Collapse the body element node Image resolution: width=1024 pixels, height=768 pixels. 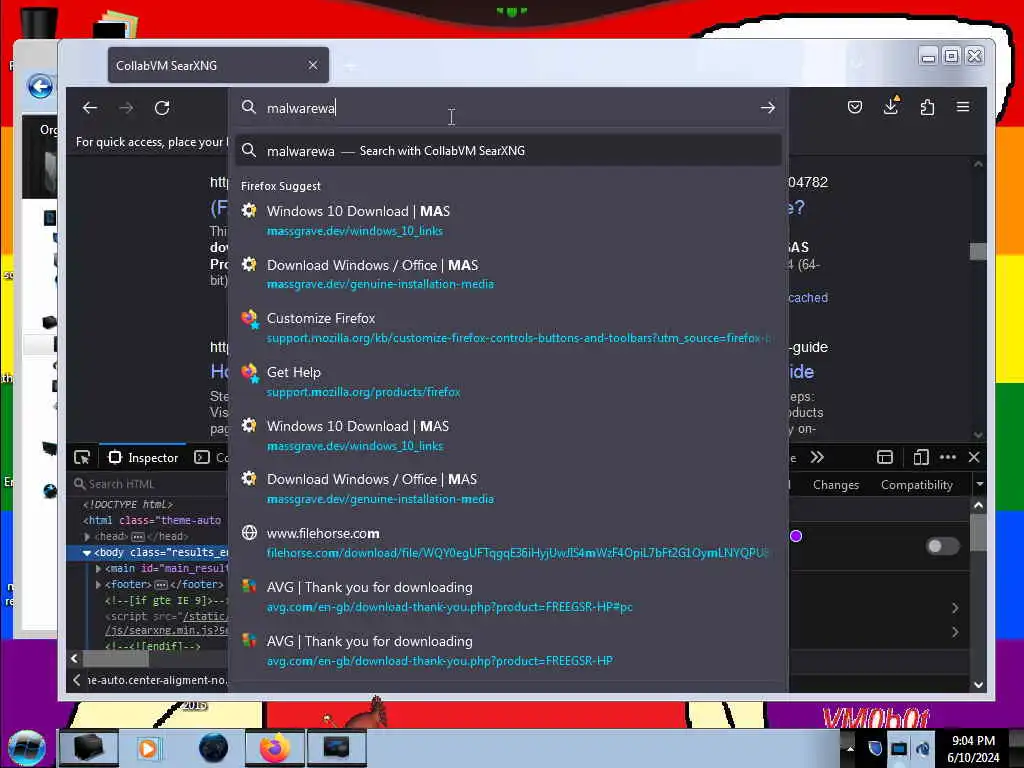[87, 552]
